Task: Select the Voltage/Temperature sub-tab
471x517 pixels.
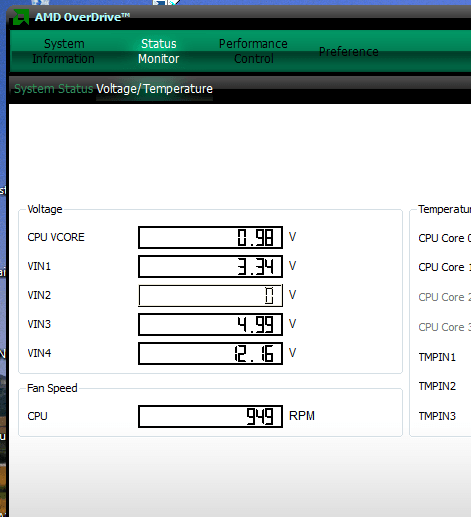Action: (x=154, y=89)
